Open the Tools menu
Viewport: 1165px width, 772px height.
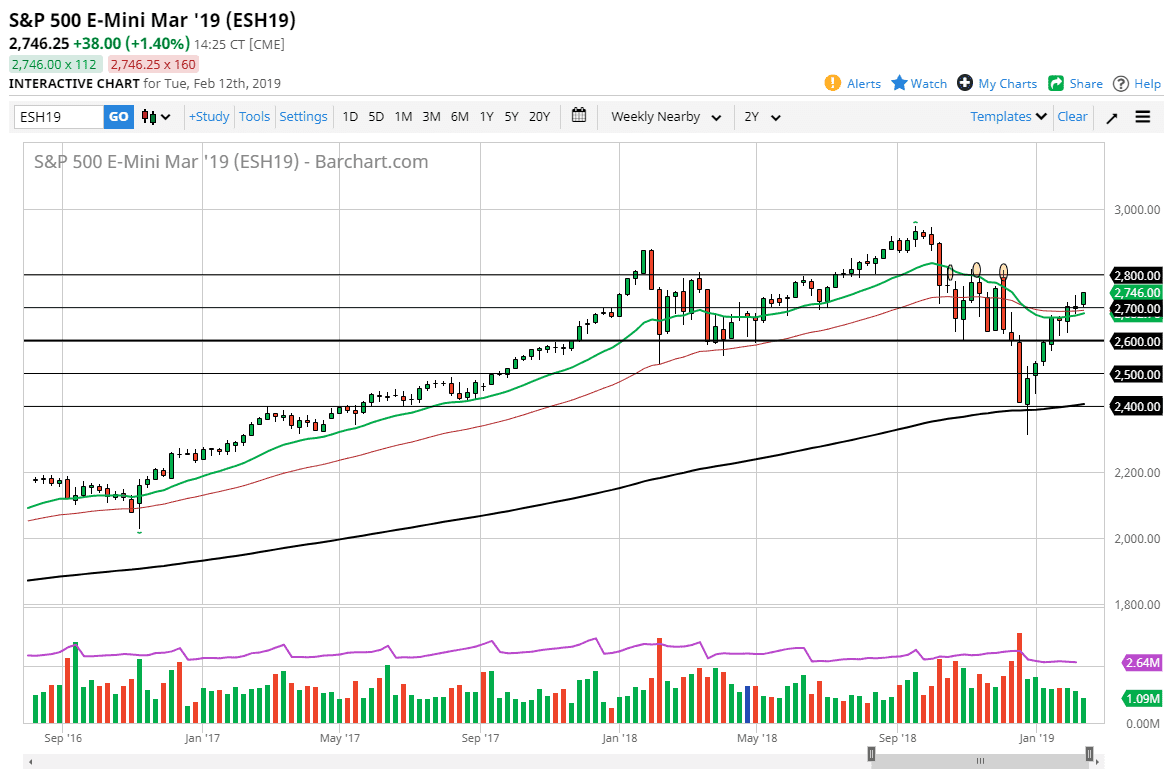(x=254, y=117)
